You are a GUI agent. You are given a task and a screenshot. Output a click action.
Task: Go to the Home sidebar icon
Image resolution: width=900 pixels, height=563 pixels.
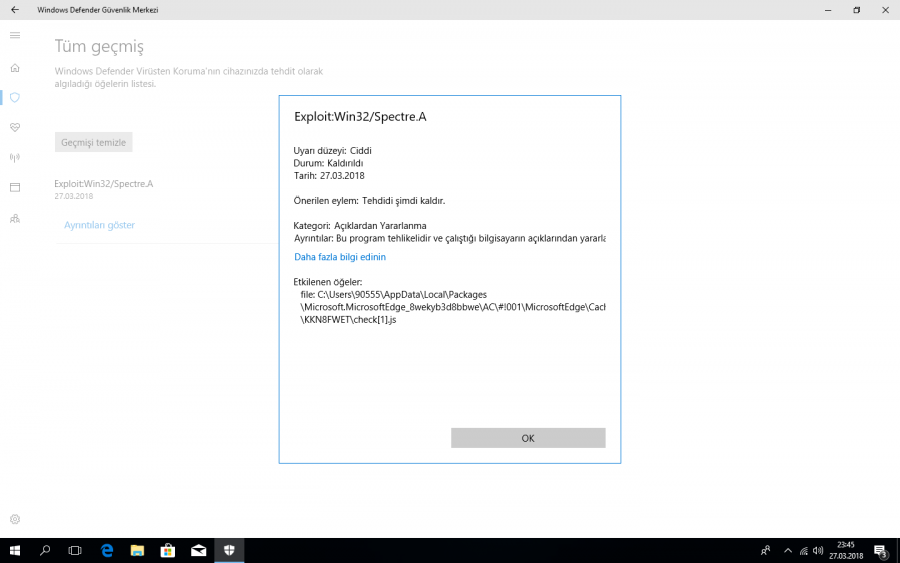15,68
